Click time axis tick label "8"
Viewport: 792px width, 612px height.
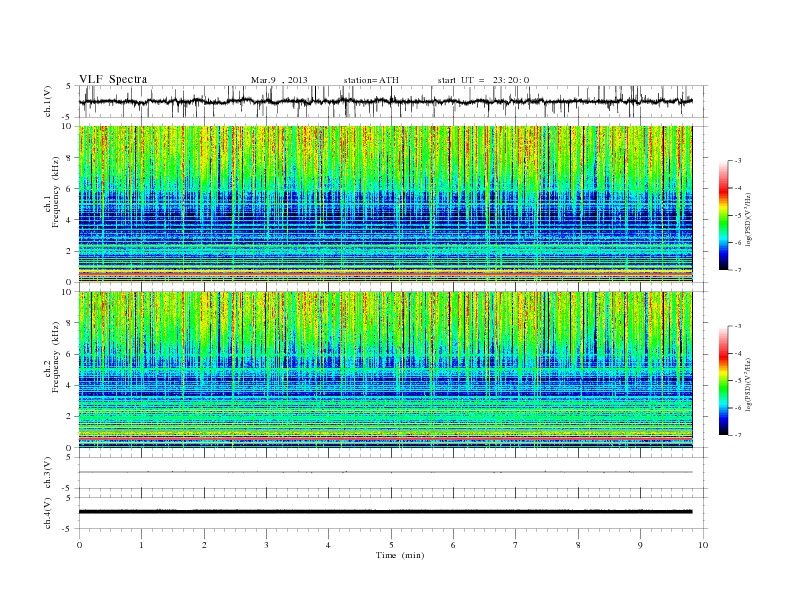(x=578, y=545)
